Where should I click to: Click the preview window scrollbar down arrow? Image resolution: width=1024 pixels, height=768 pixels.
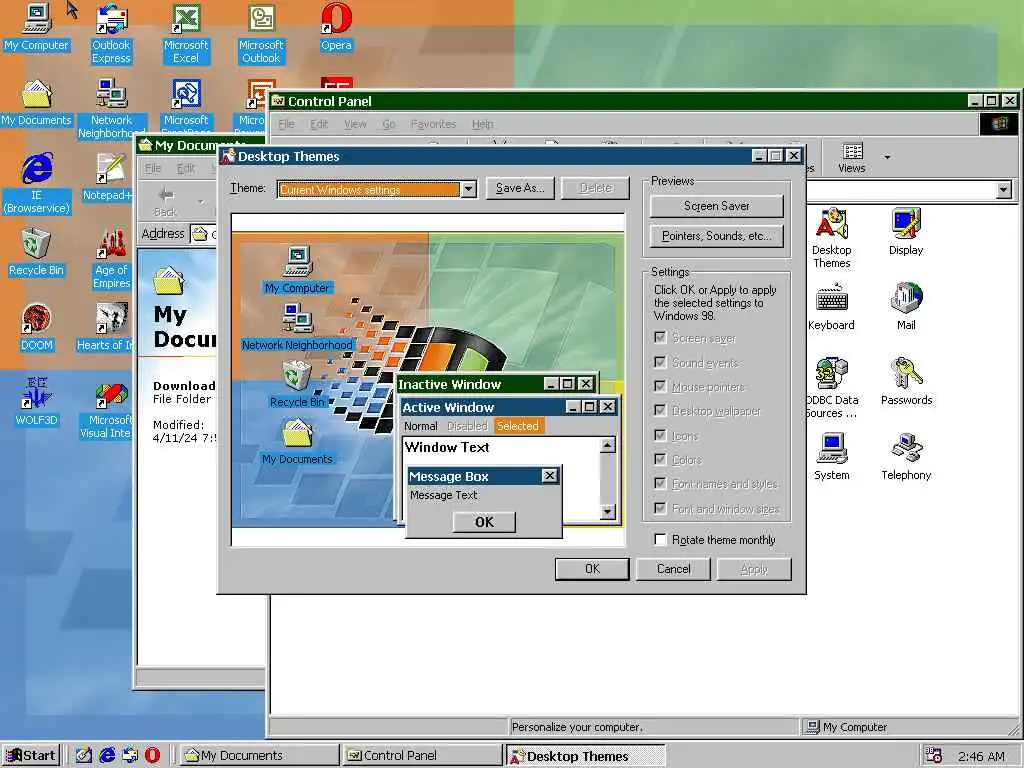pos(607,512)
